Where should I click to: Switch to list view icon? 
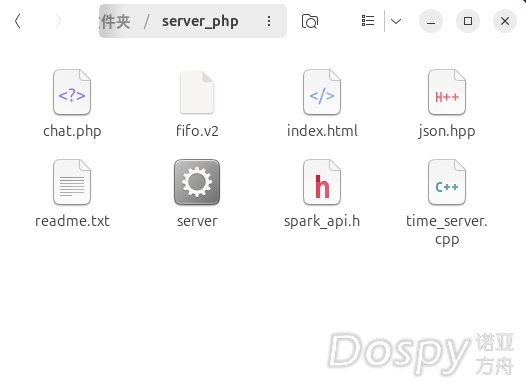[368, 21]
